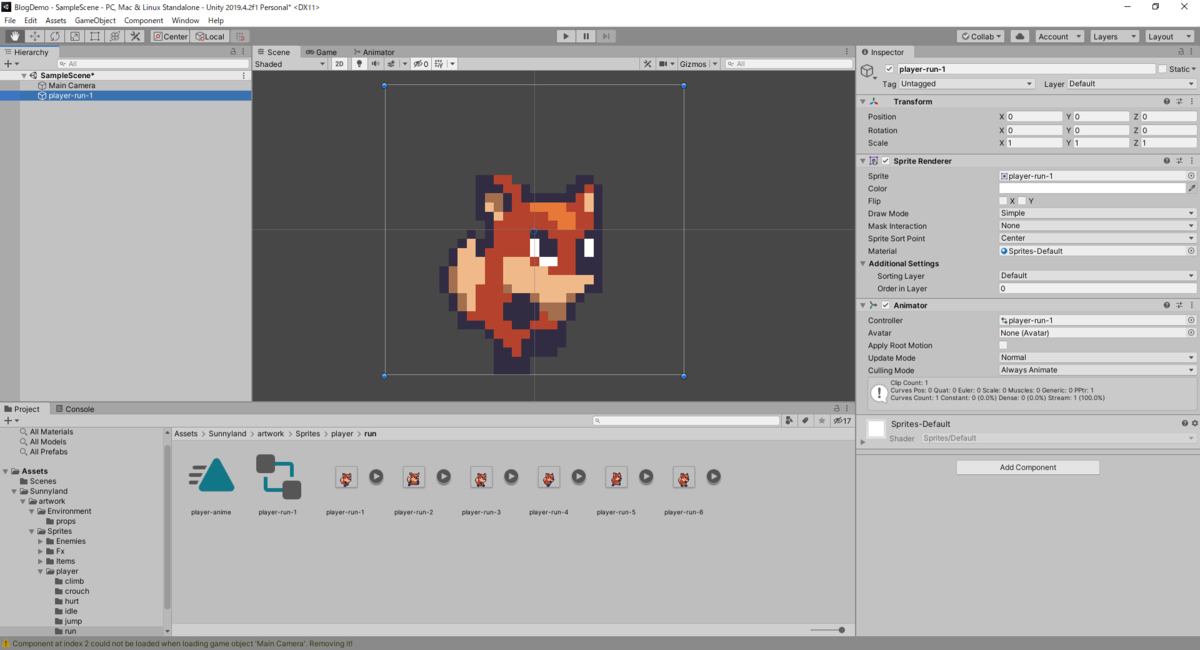Select the Move tool
Image resolution: width=1200 pixels, height=650 pixels.
pyautogui.click(x=35, y=36)
